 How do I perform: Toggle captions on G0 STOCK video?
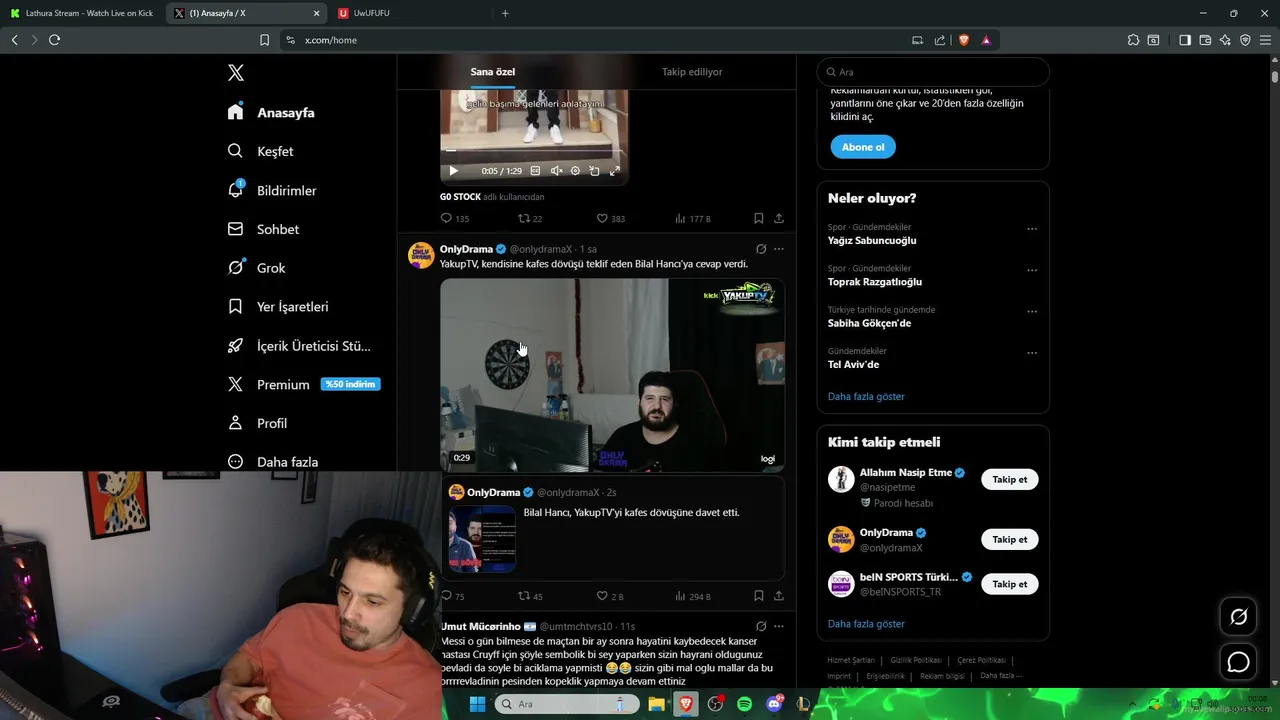tap(535, 171)
